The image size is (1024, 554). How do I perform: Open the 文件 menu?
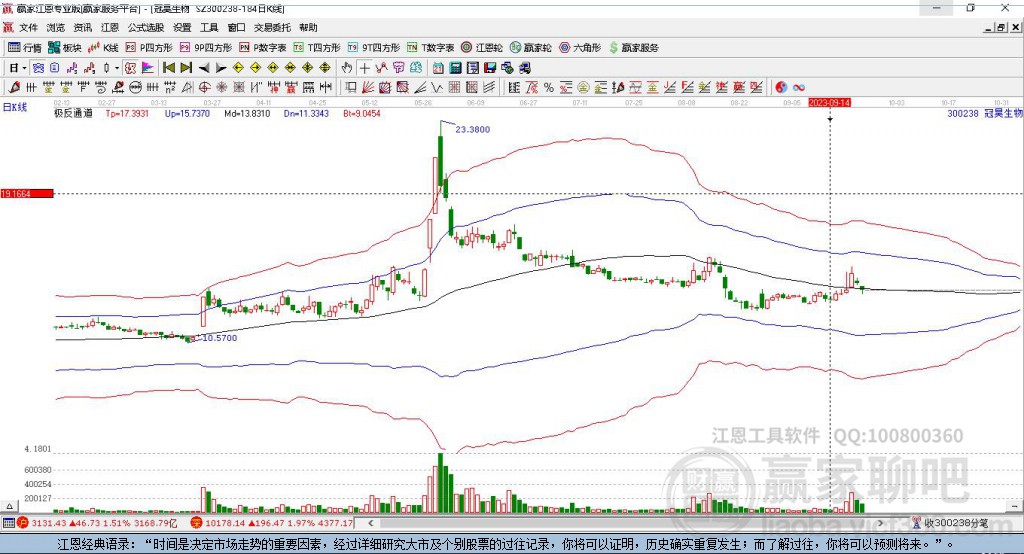tap(28, 27)
